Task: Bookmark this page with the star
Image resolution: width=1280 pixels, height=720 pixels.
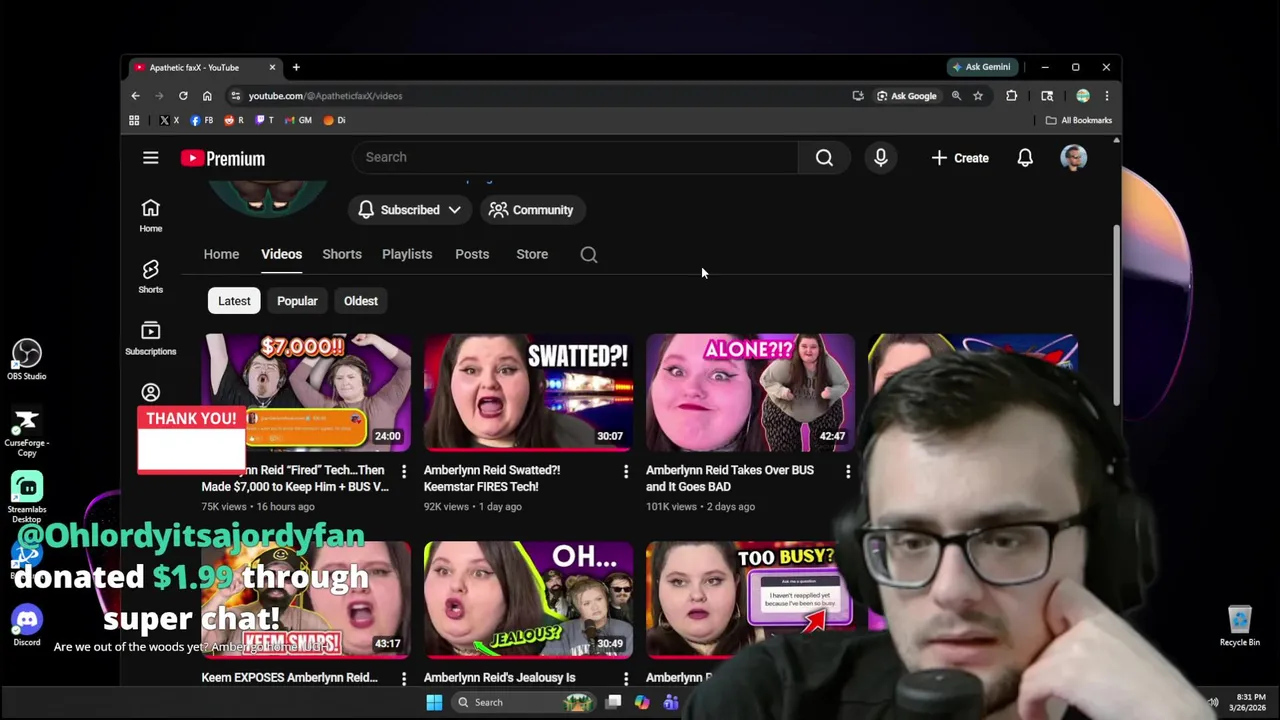Action: (978, 96)
